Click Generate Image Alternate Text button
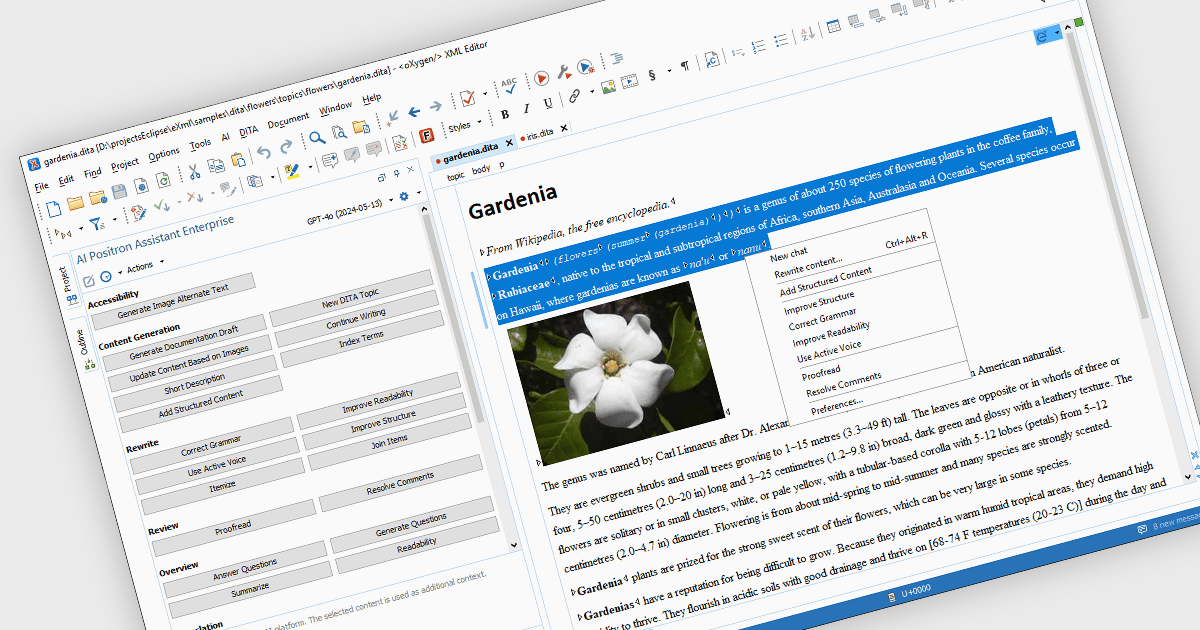The width and height of the screenshot is (1200, 630). (173, 299)
